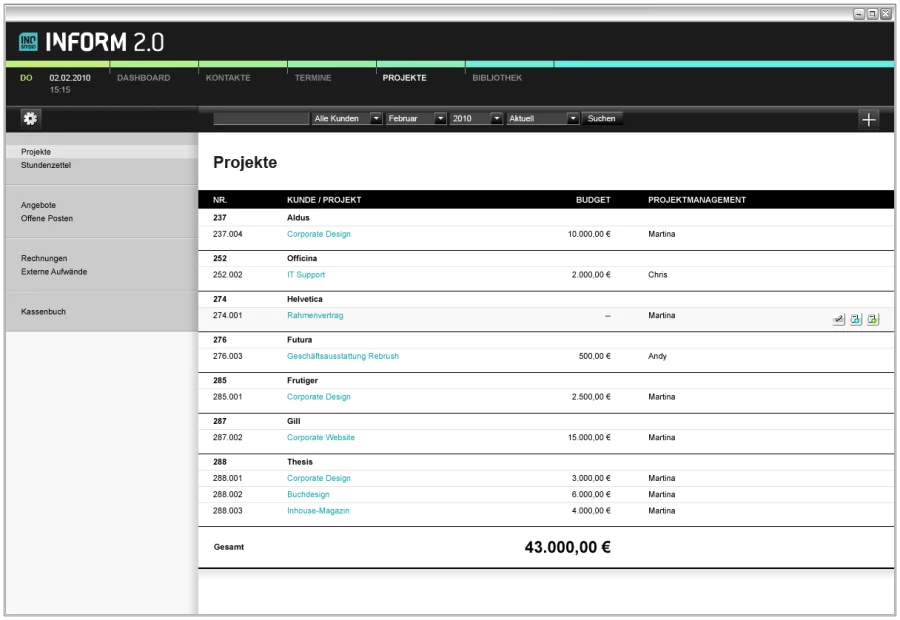Screen dimensions: 900x620
Task: Open the IT Support project link
Action: pyautogui.click(x=306, y=275)
